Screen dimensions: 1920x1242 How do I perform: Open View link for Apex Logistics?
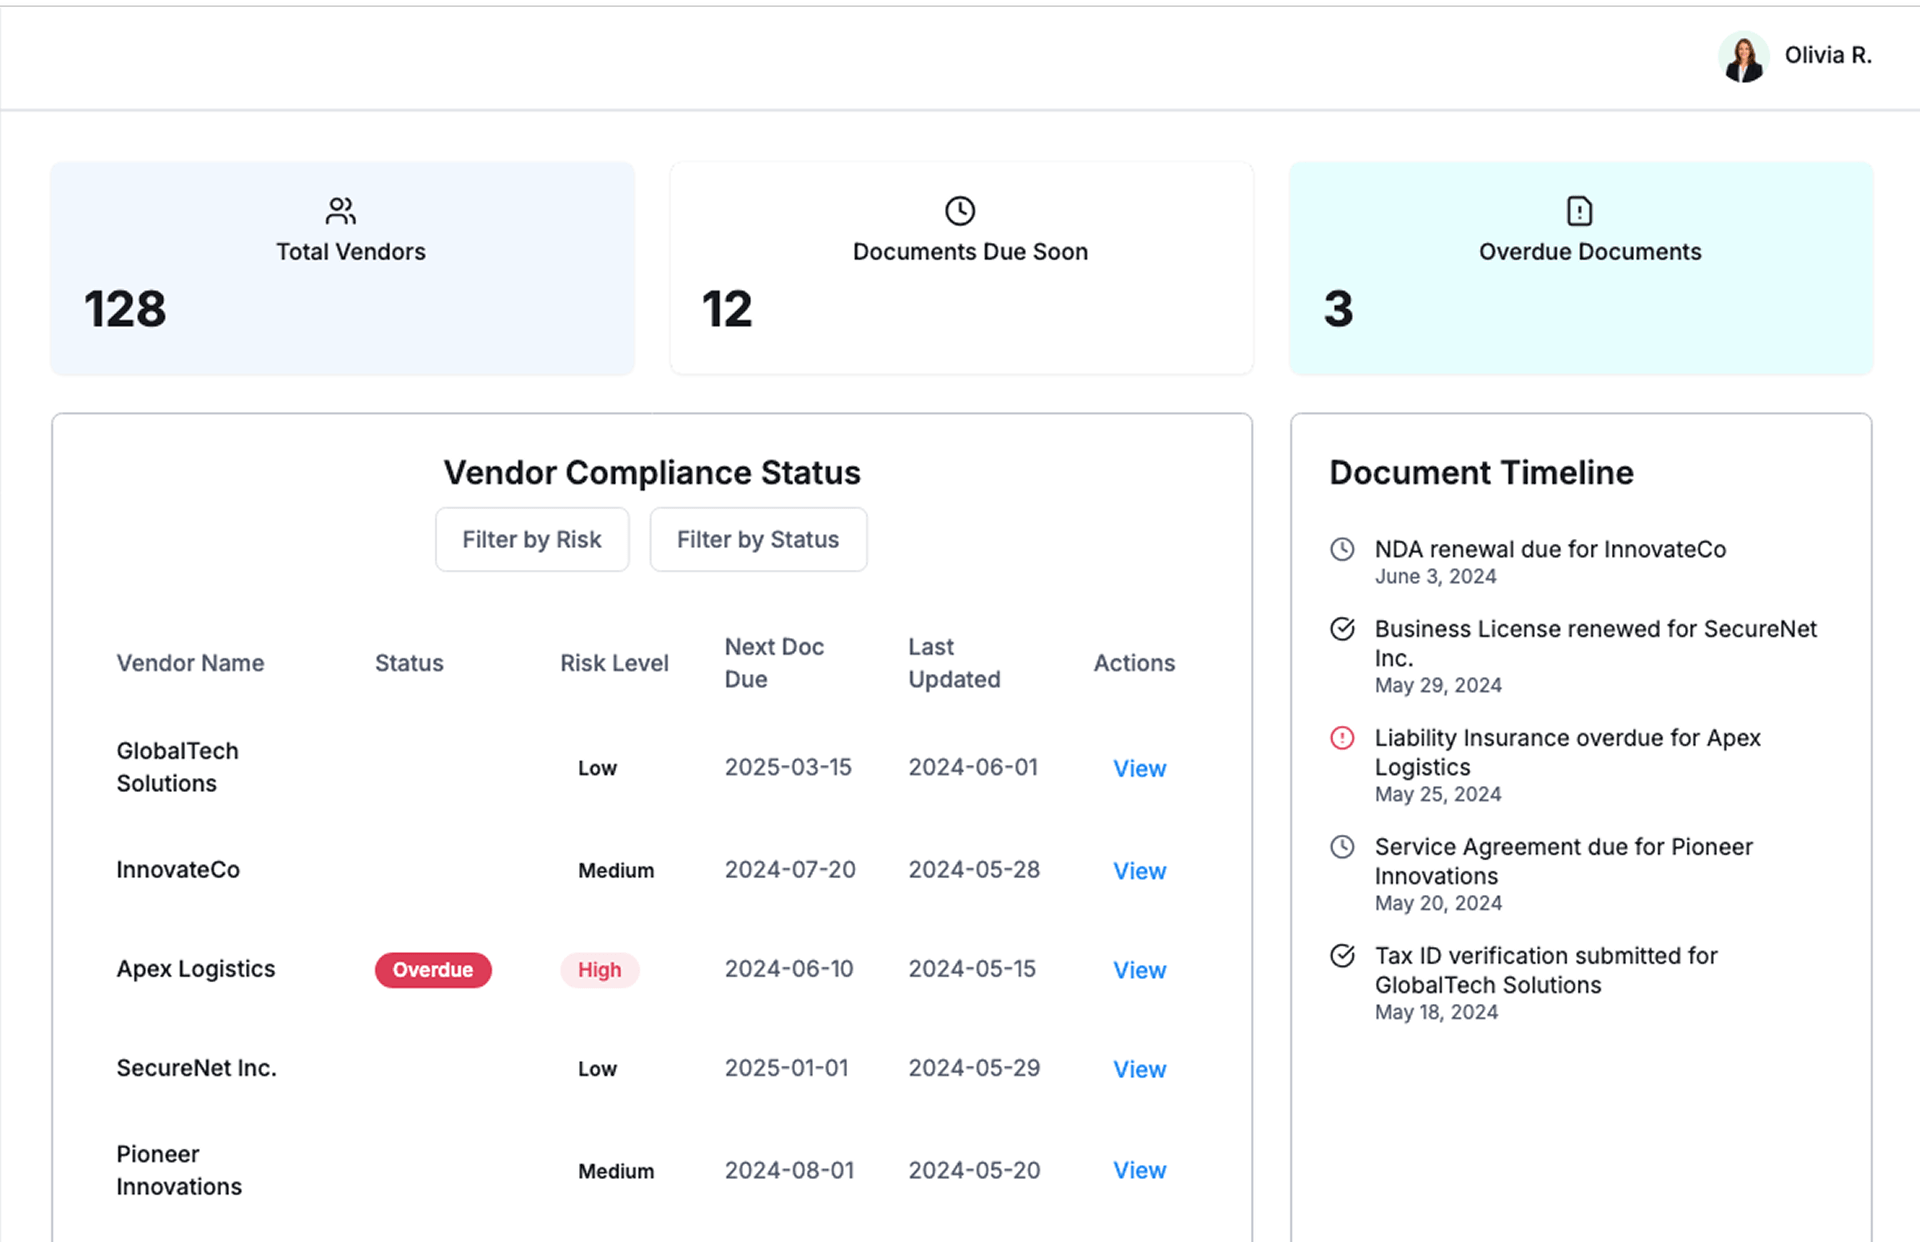pyautogui.click(x=1139, y=970)
